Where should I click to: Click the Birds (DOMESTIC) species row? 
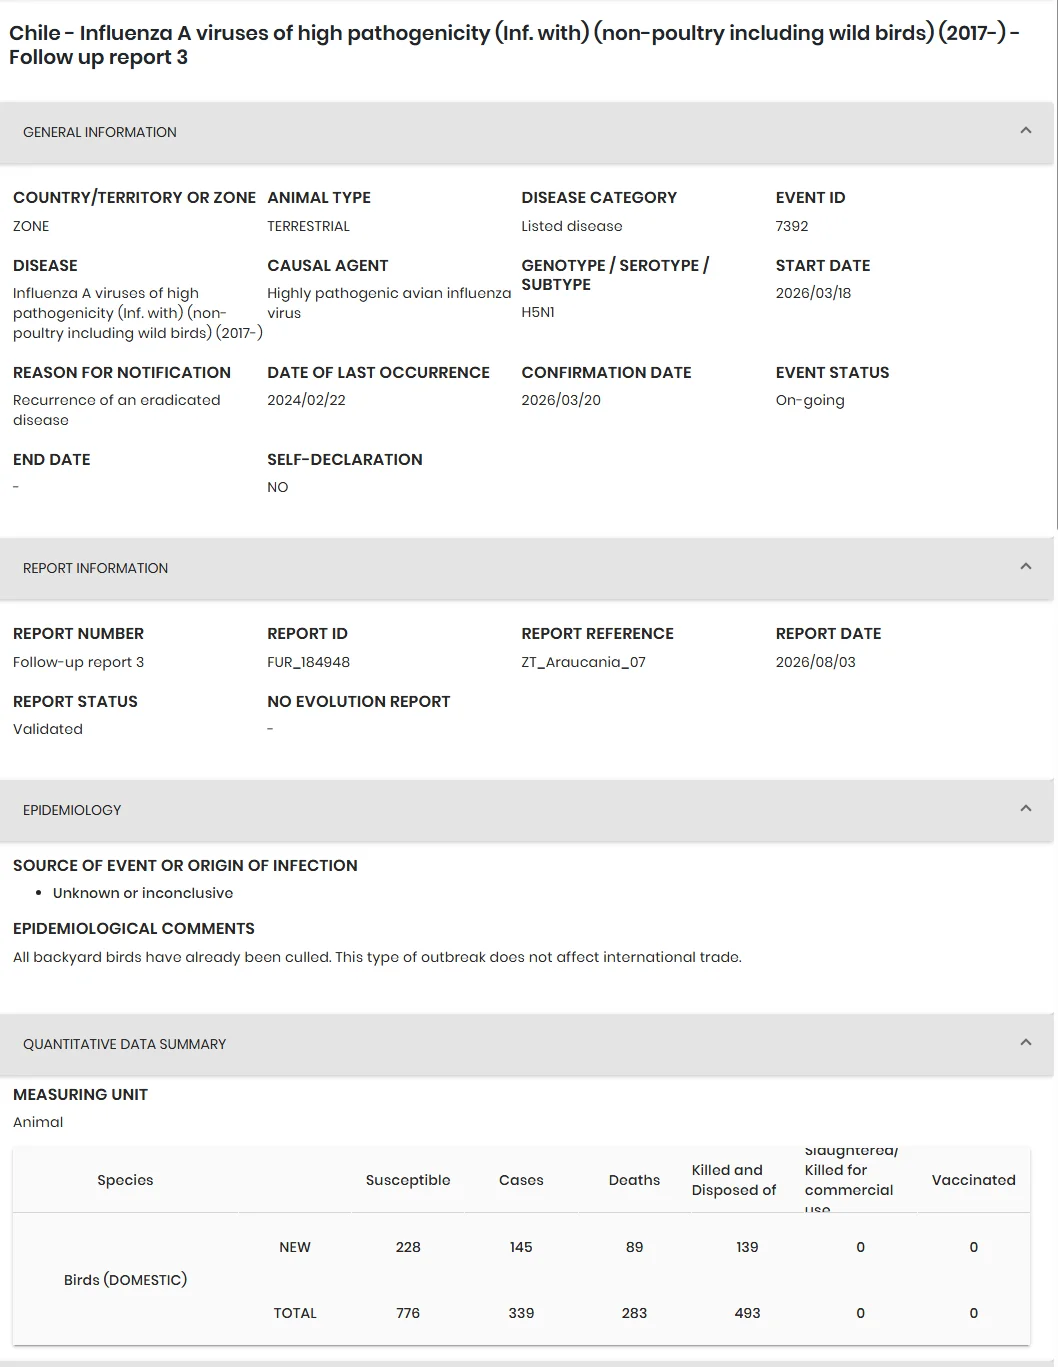coord(125,1280)
